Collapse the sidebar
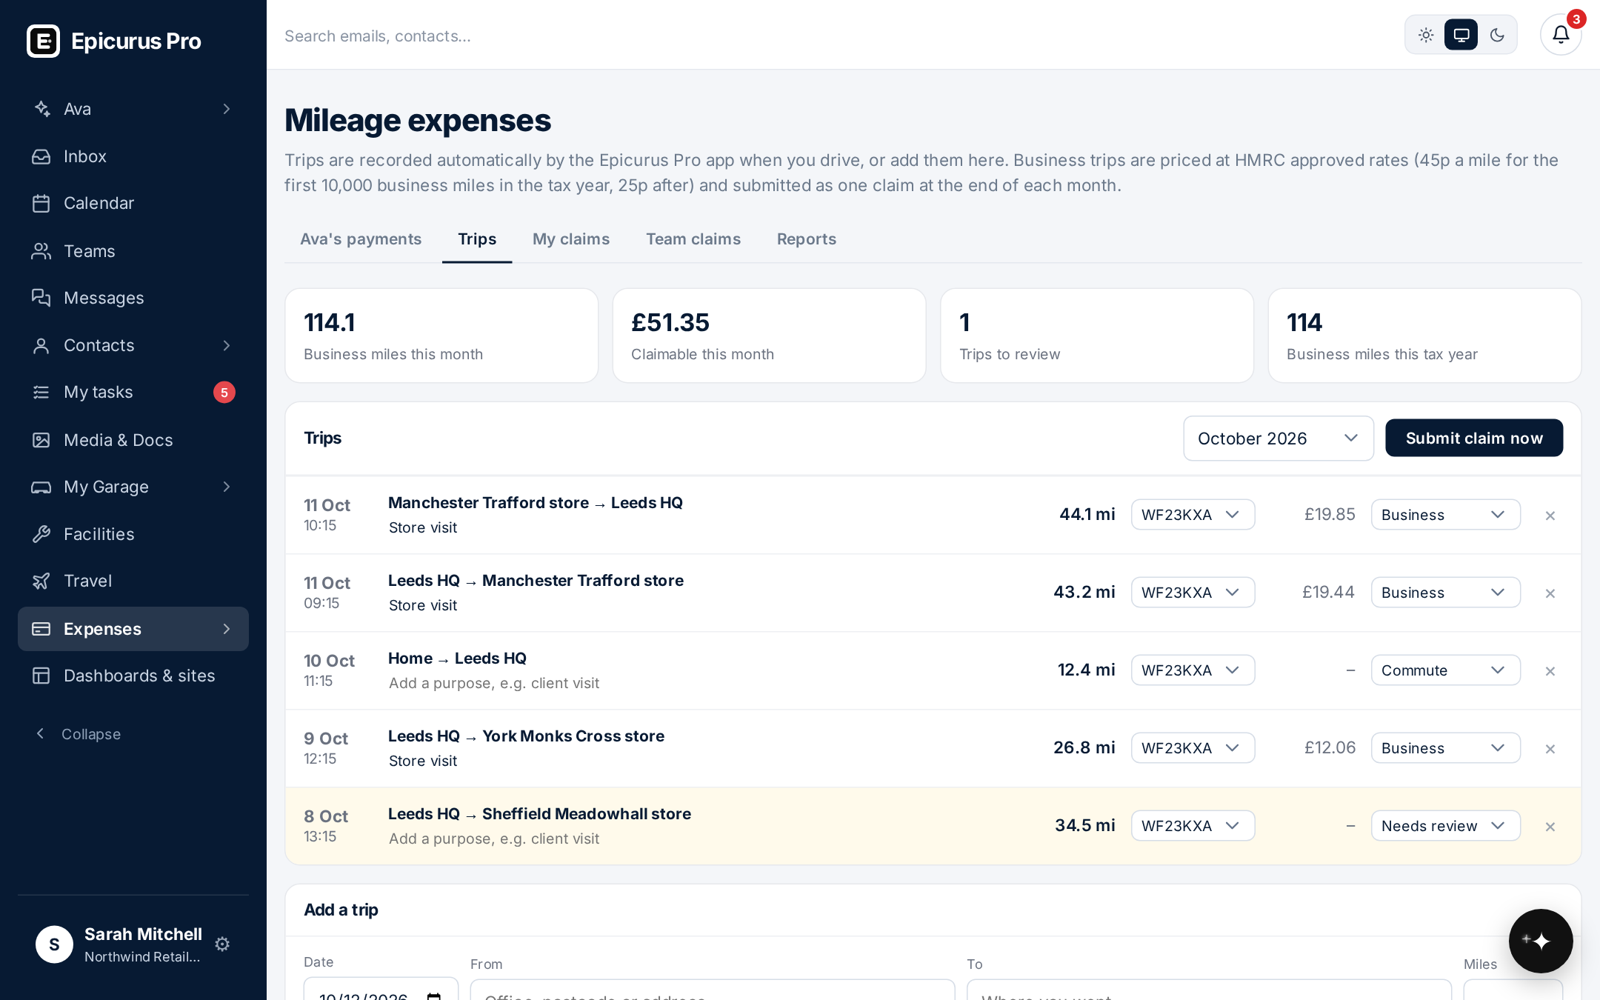This screenshot has height=1000, width=1600. [78, 734]
